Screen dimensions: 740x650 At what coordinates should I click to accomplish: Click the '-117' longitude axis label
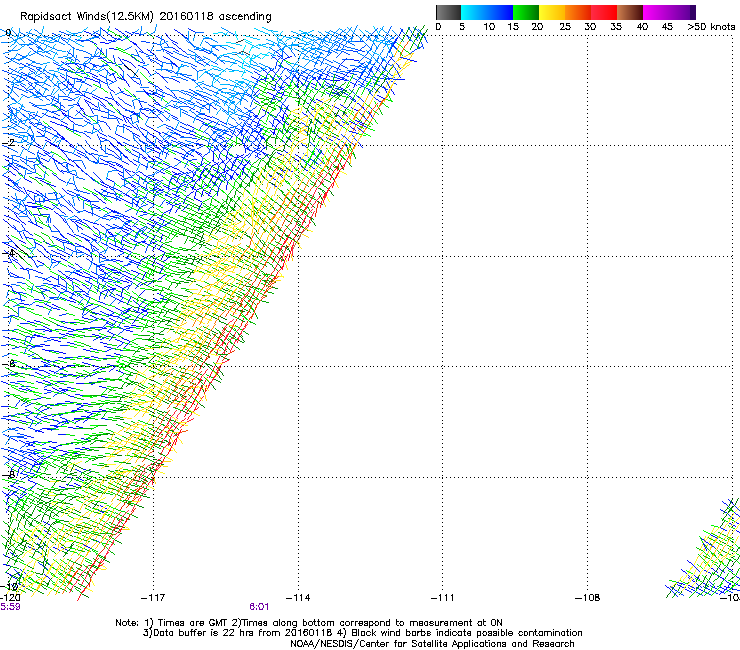[153, 598]
